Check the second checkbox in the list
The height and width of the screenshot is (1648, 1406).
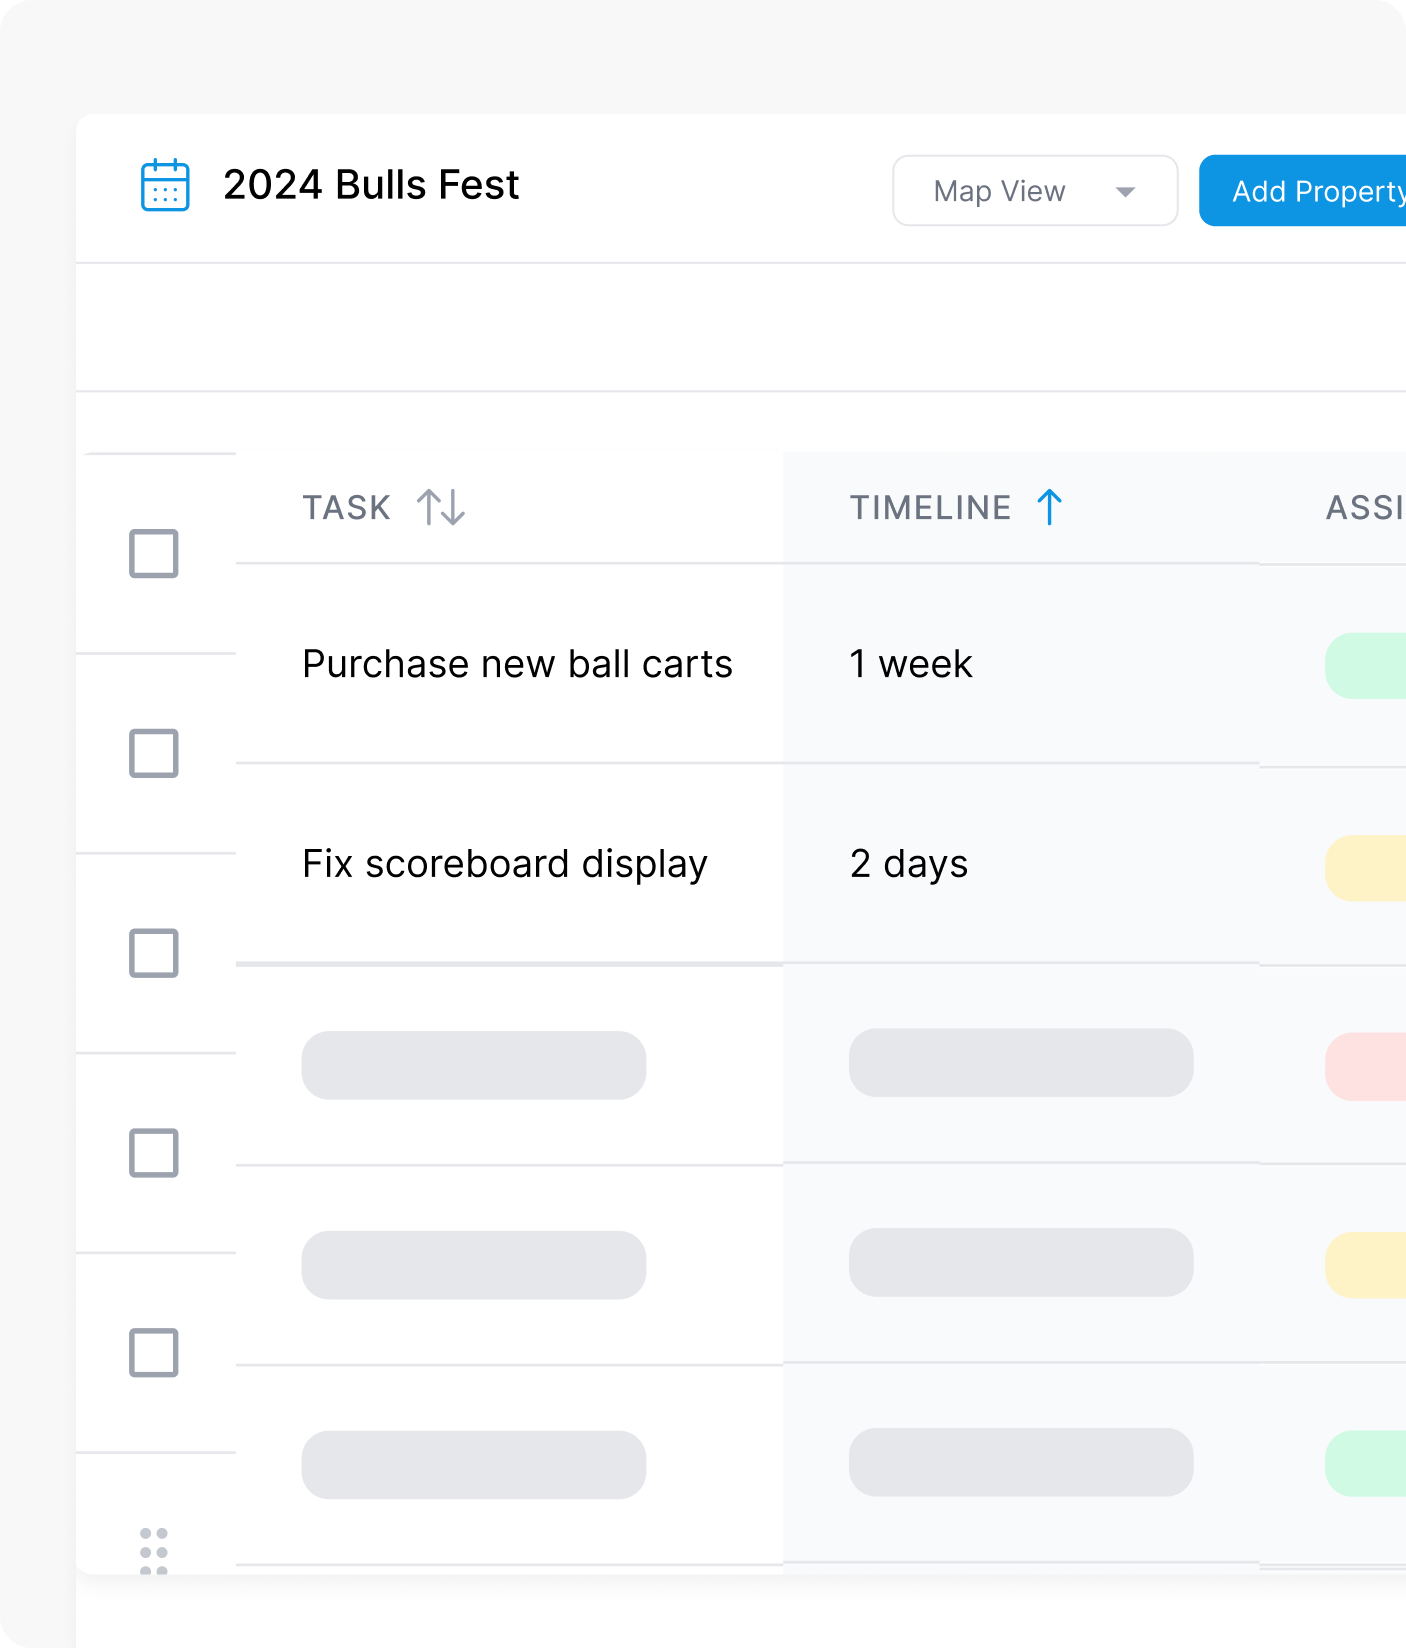[x=154, y=754]
